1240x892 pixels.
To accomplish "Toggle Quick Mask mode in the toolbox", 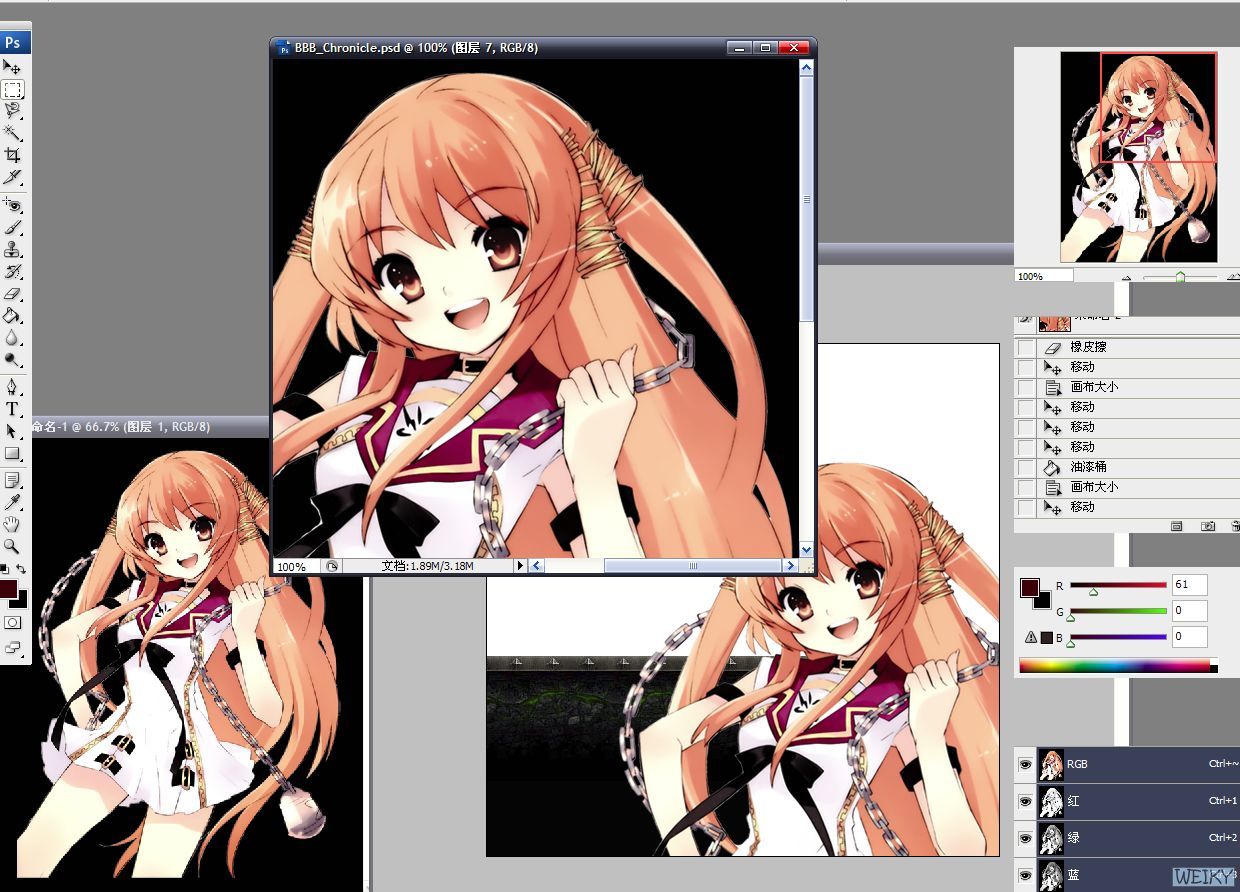I will tap(13, 622).
